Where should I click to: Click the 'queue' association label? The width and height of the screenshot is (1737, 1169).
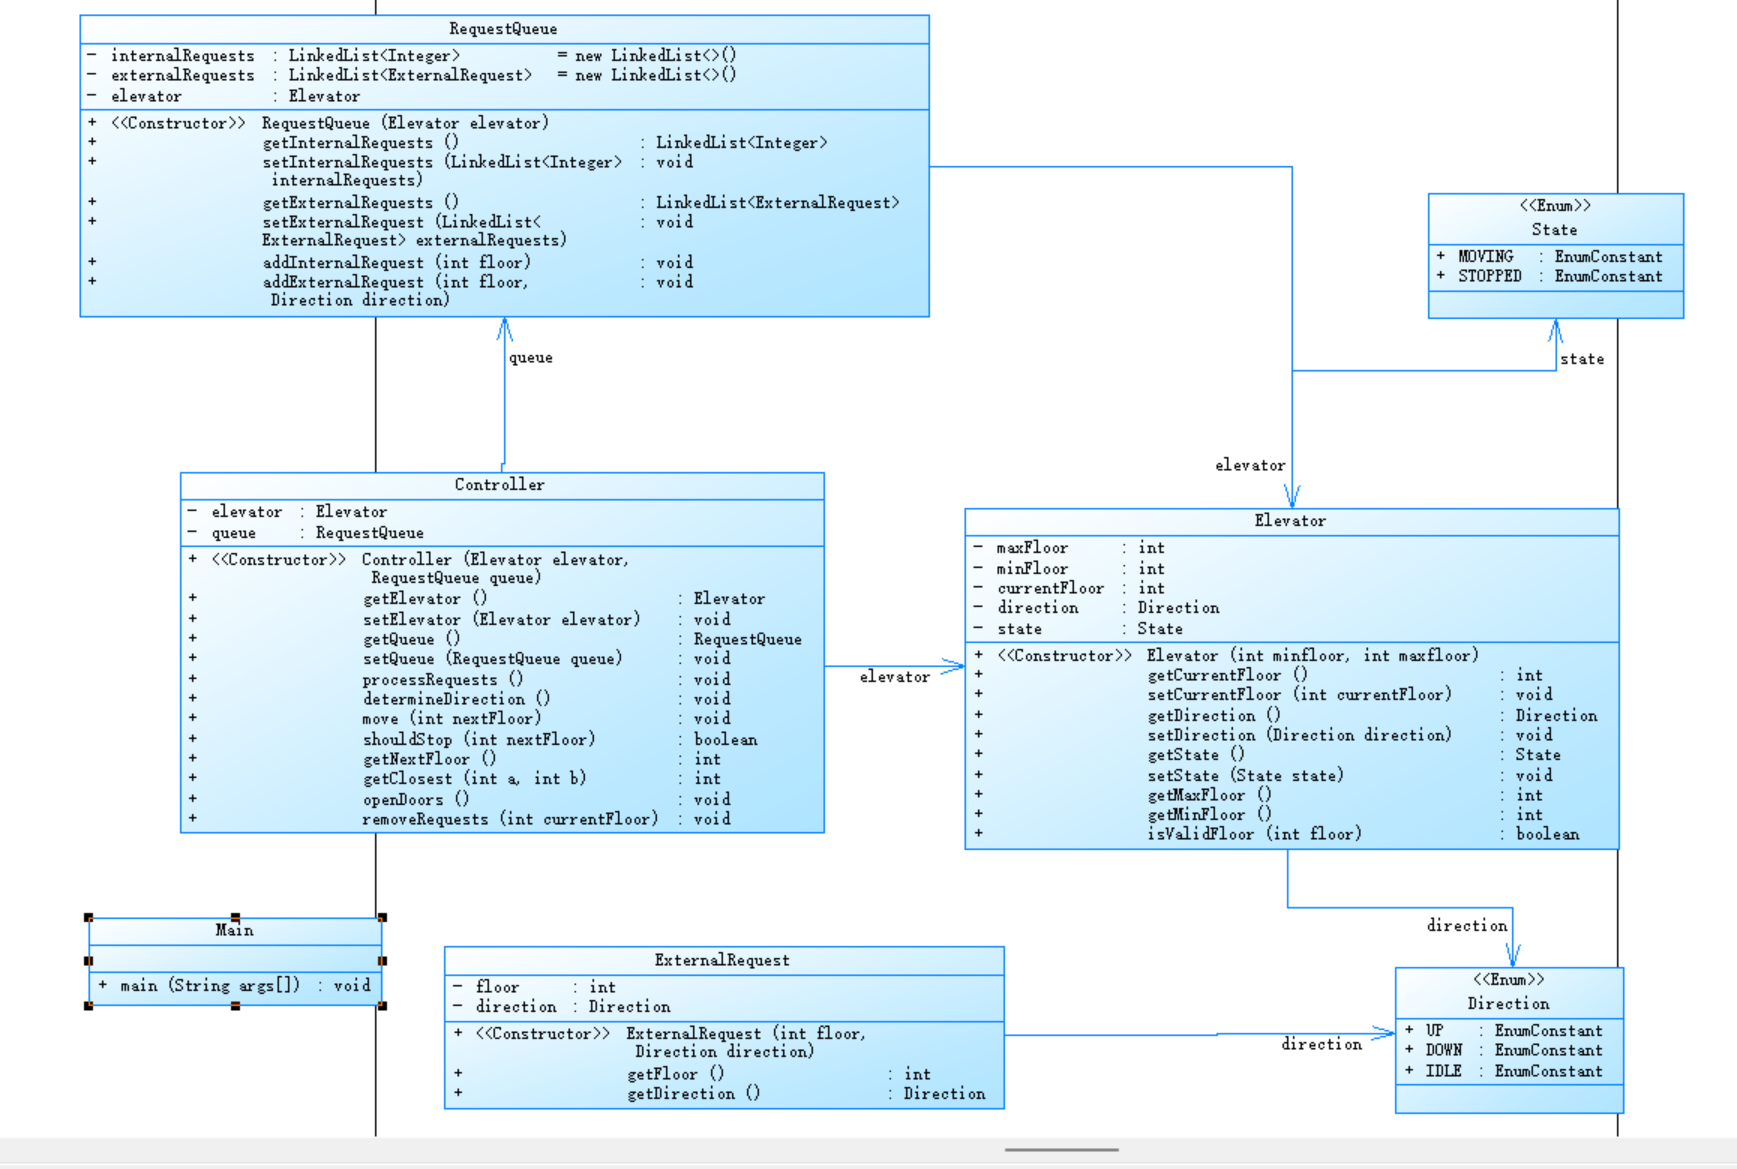click(531, 358)
